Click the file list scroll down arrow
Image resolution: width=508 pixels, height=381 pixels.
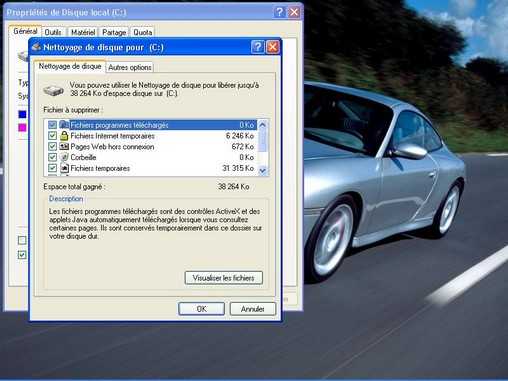coord(263,171)
